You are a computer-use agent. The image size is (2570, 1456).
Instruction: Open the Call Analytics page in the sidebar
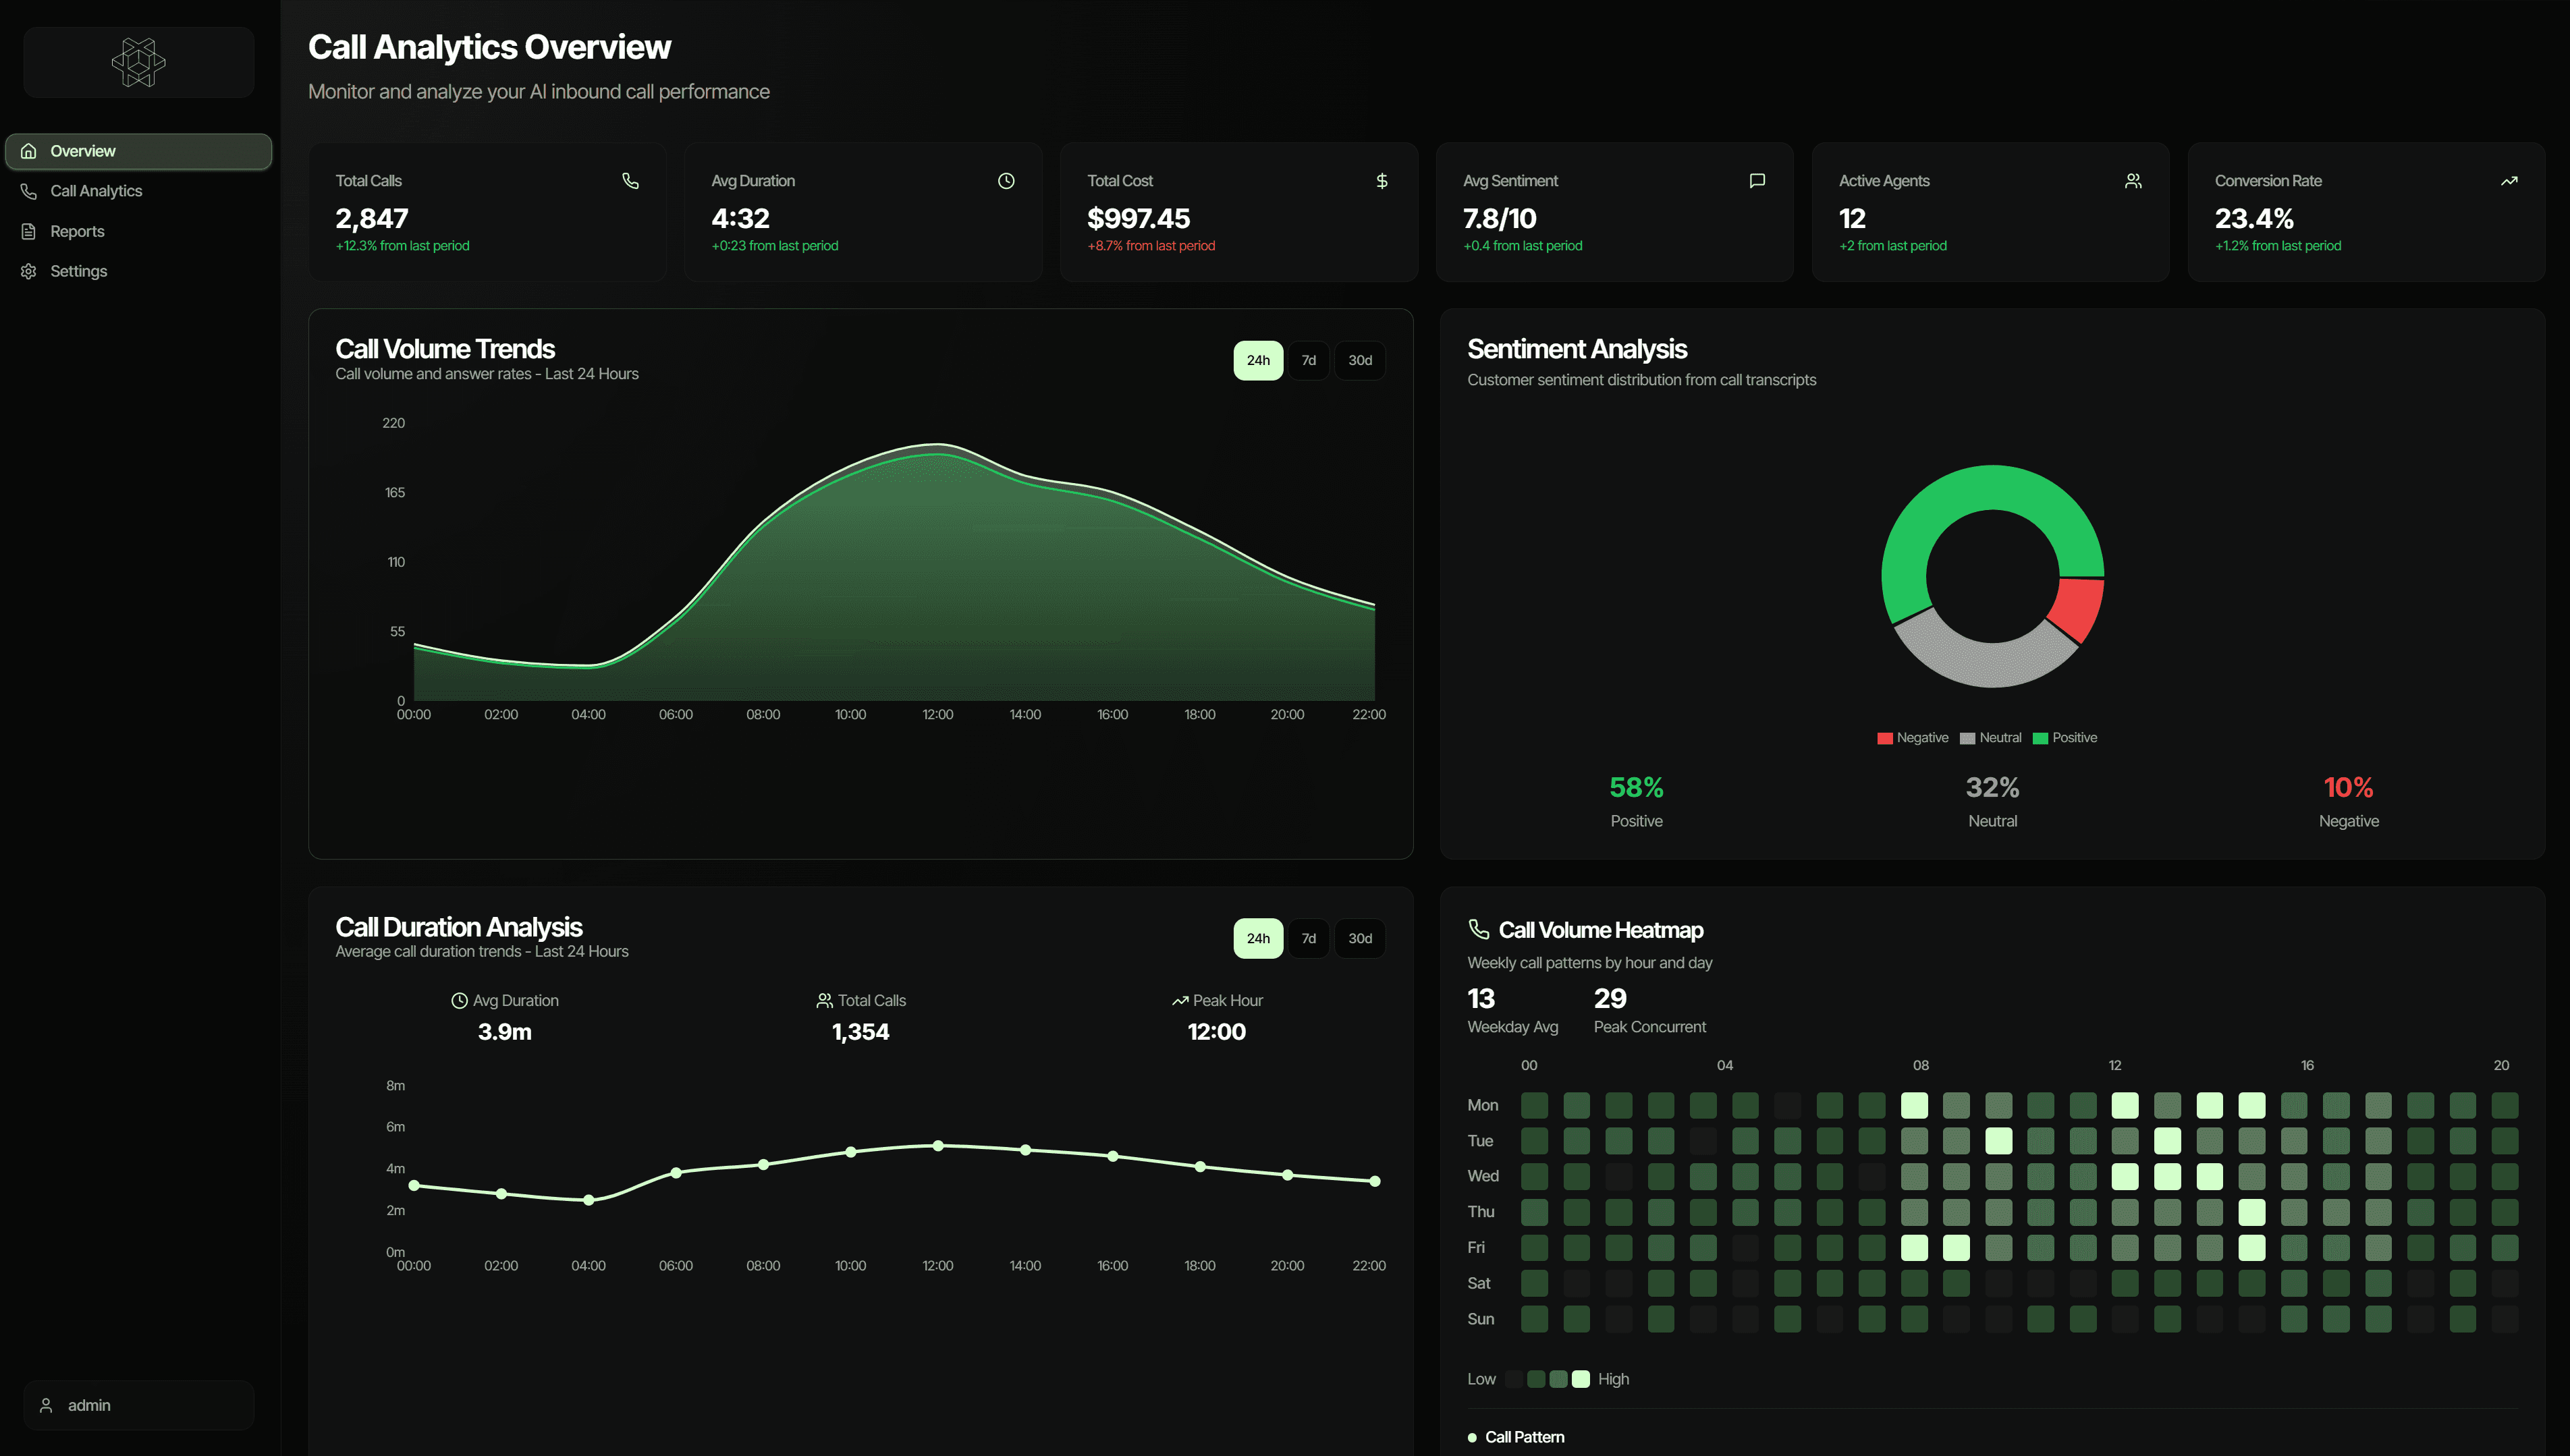(96, 191)
